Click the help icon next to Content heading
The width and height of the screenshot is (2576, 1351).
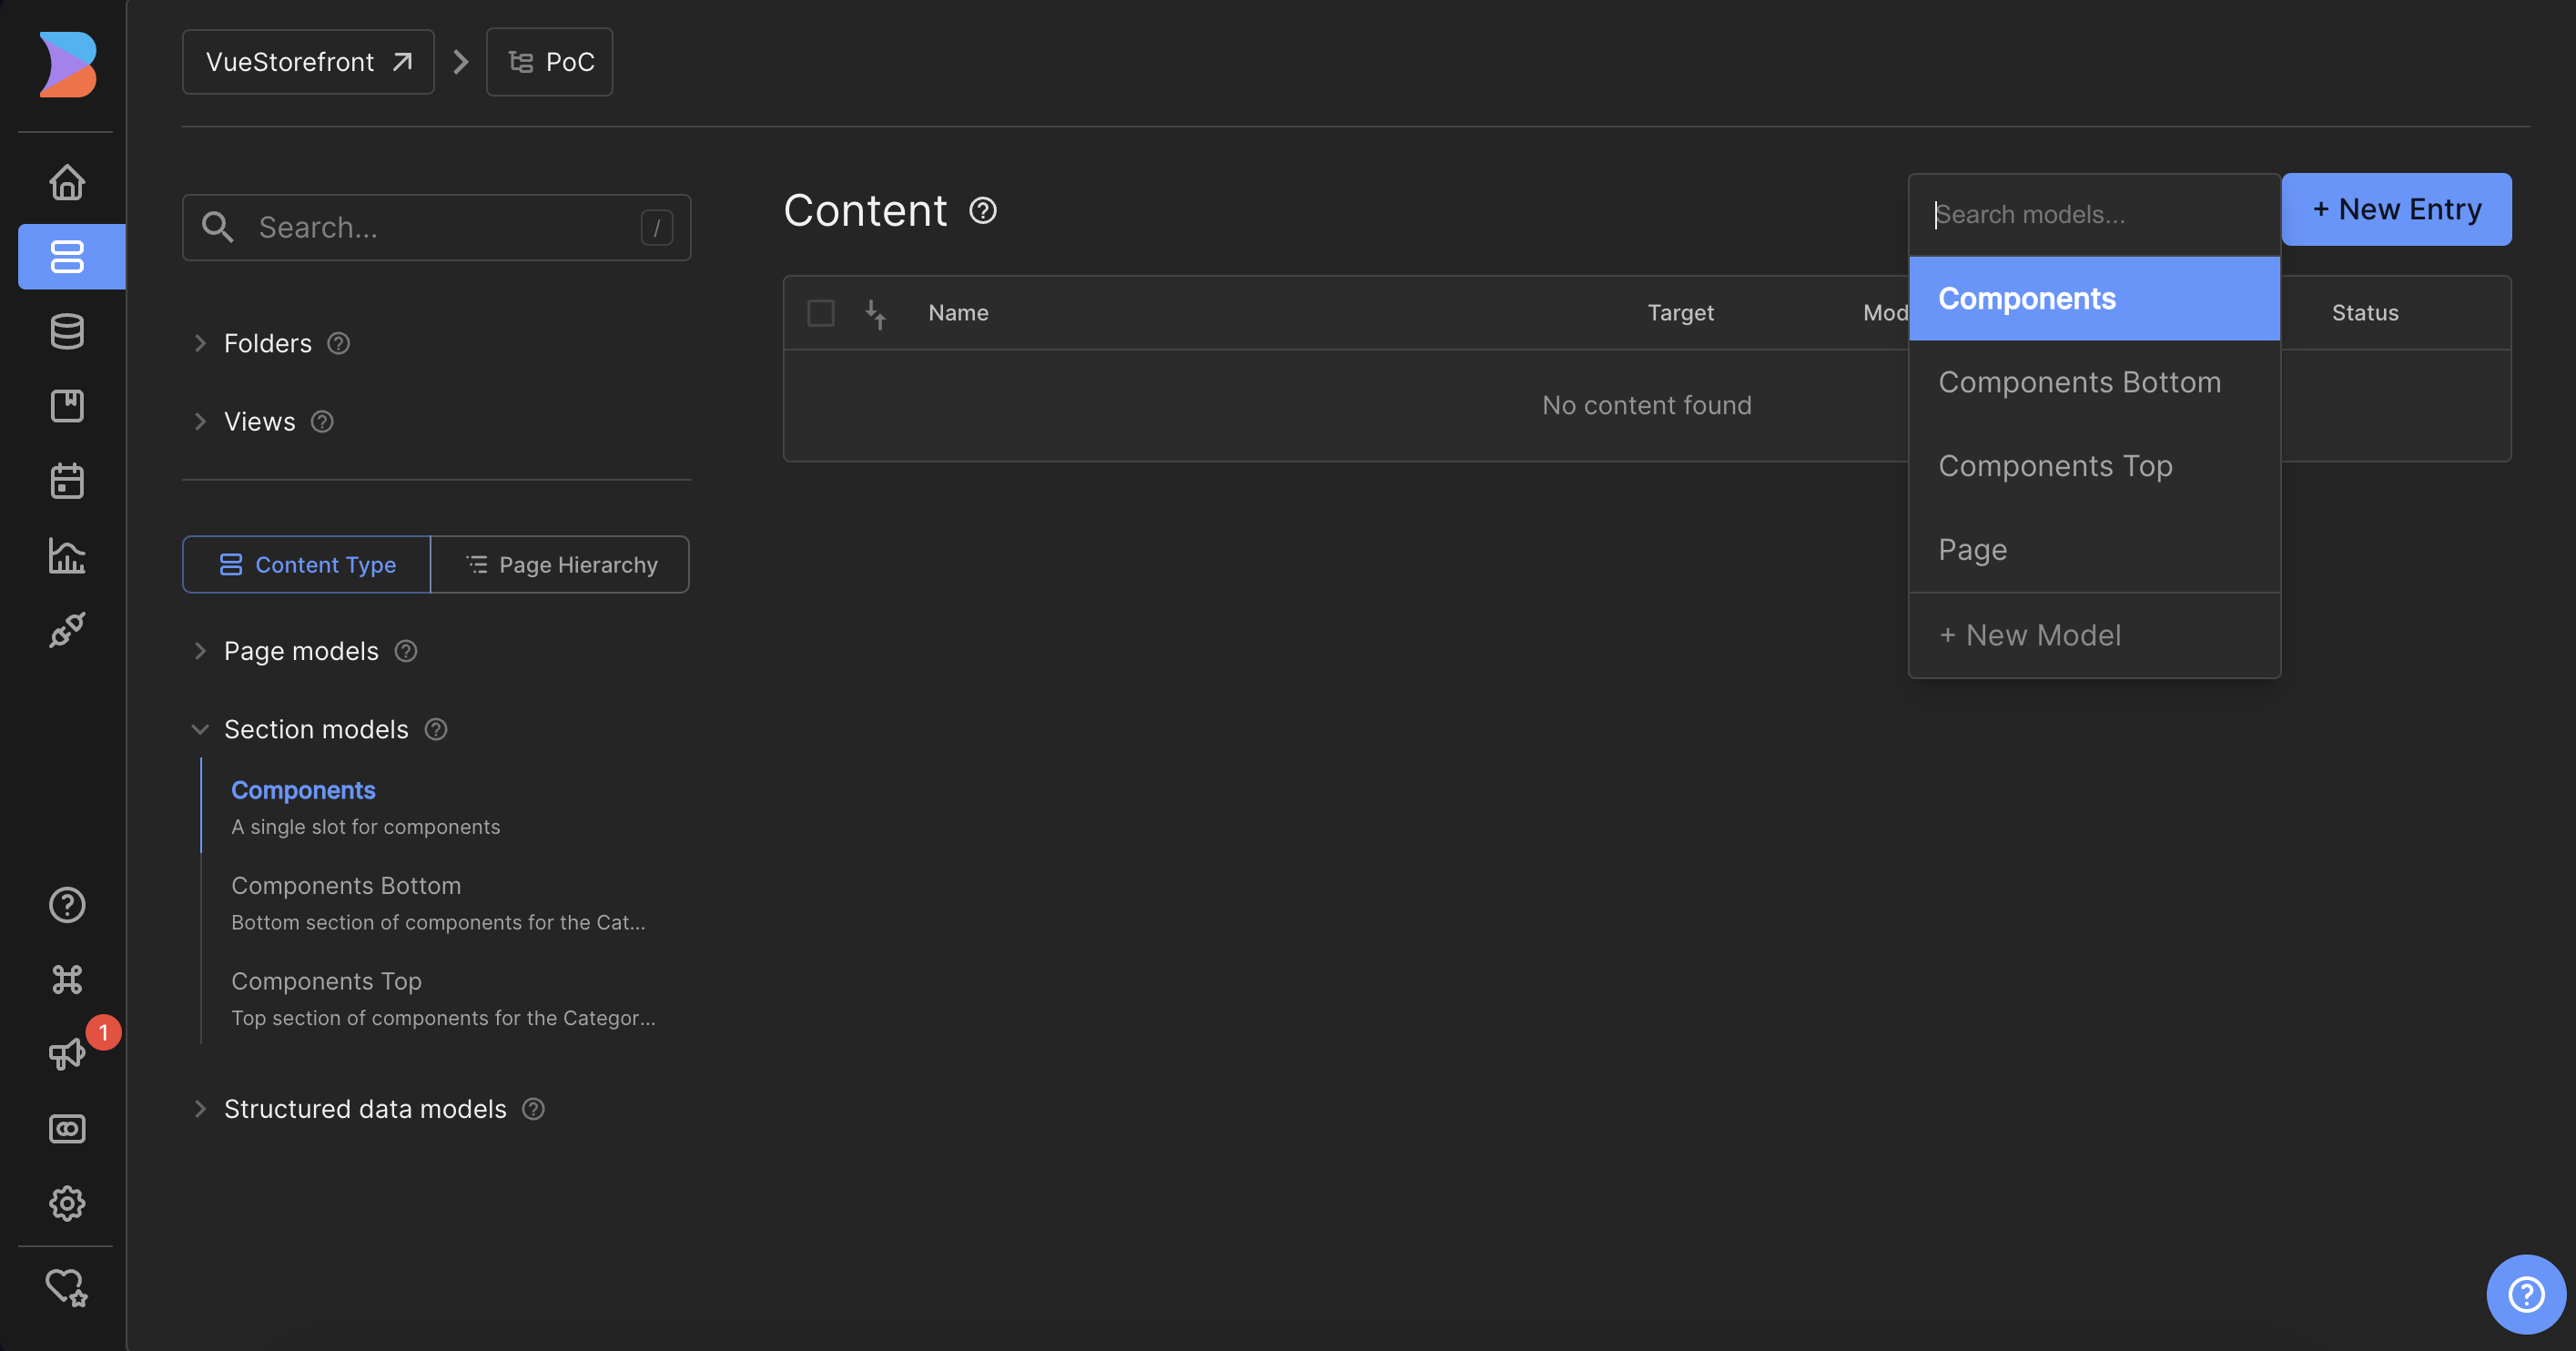pos(983,211)
